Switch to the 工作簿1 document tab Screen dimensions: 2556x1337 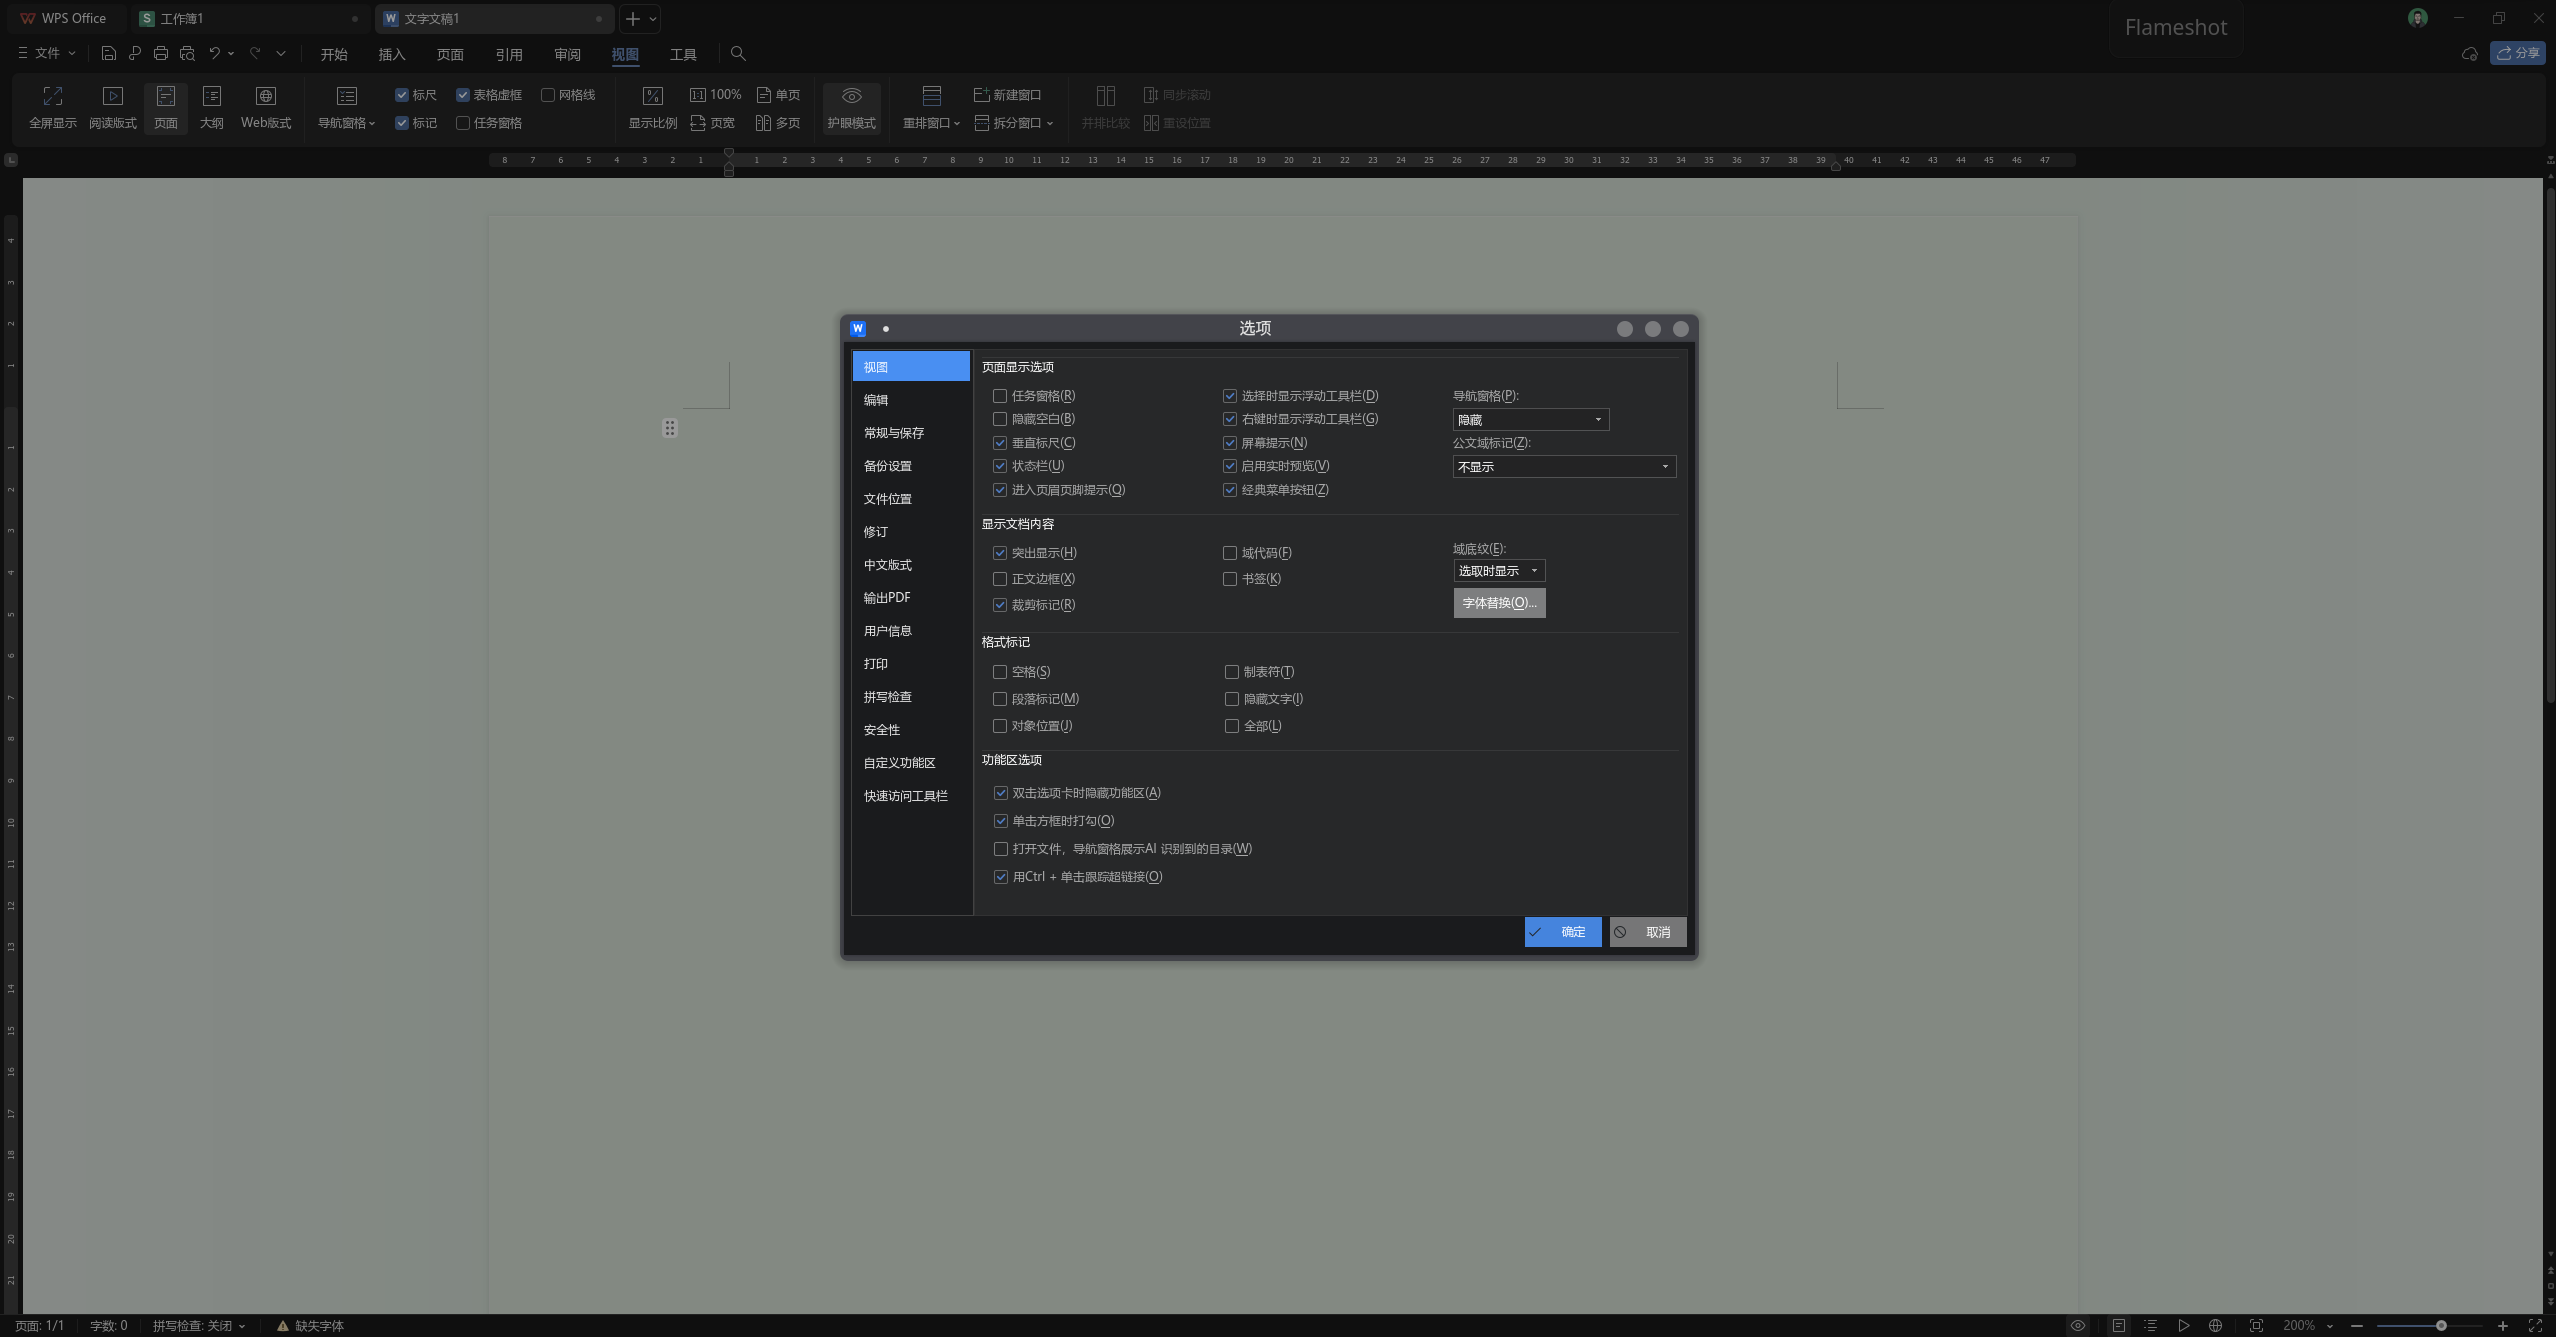coord(182,18)
